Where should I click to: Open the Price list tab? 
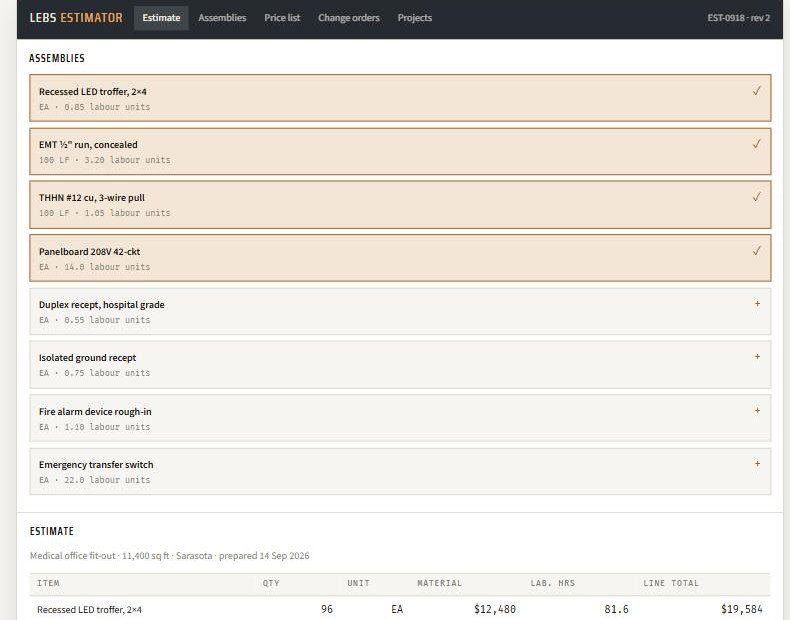click(x=282, y=18)
